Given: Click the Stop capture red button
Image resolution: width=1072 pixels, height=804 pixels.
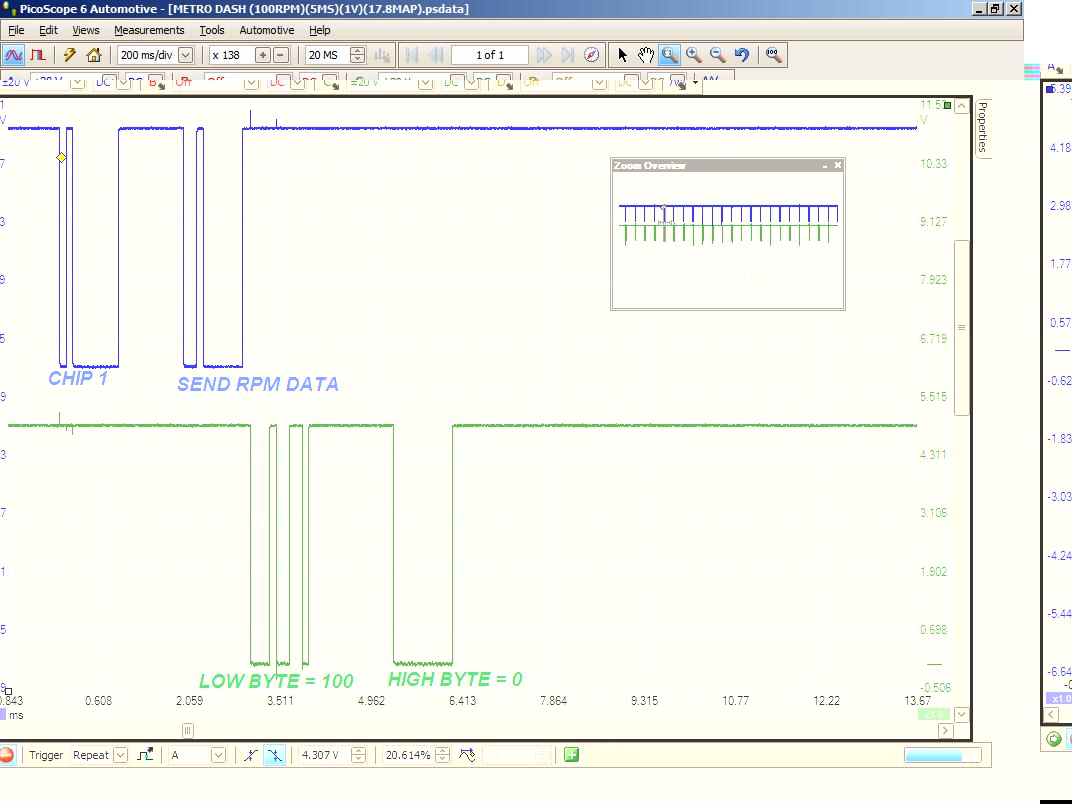Looking at the screenshot, I should pyautogui.click(x=6, y=755).
